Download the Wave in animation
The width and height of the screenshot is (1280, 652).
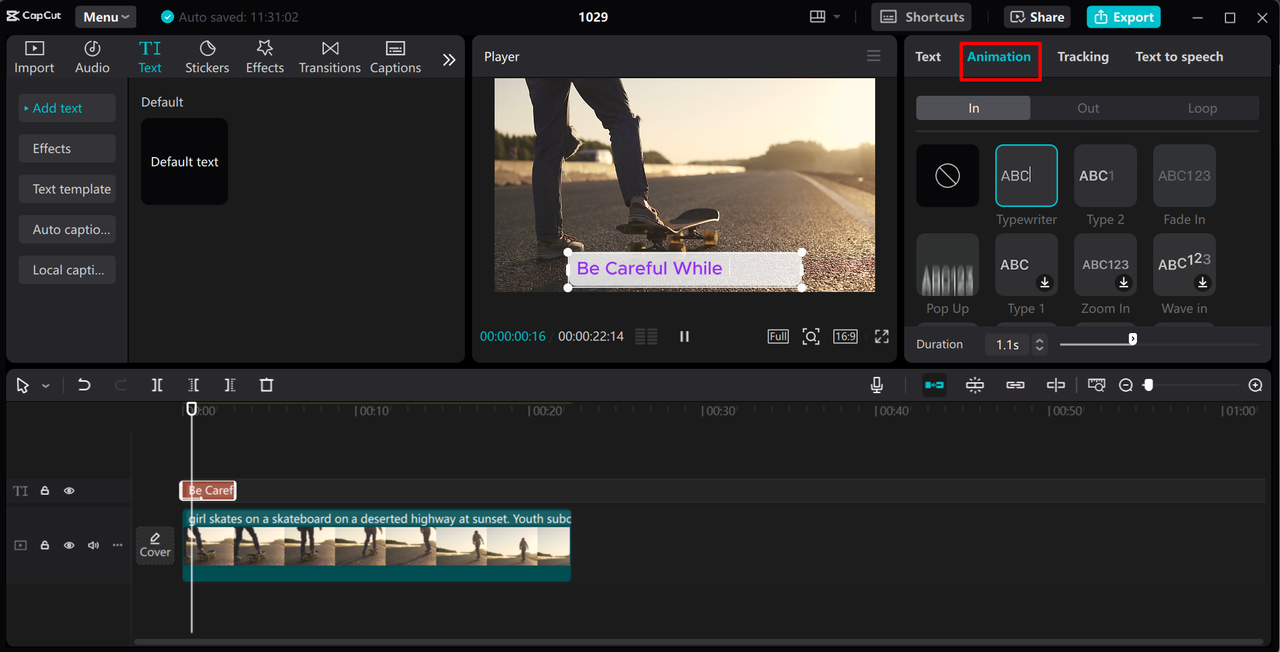coord(1202,283)
